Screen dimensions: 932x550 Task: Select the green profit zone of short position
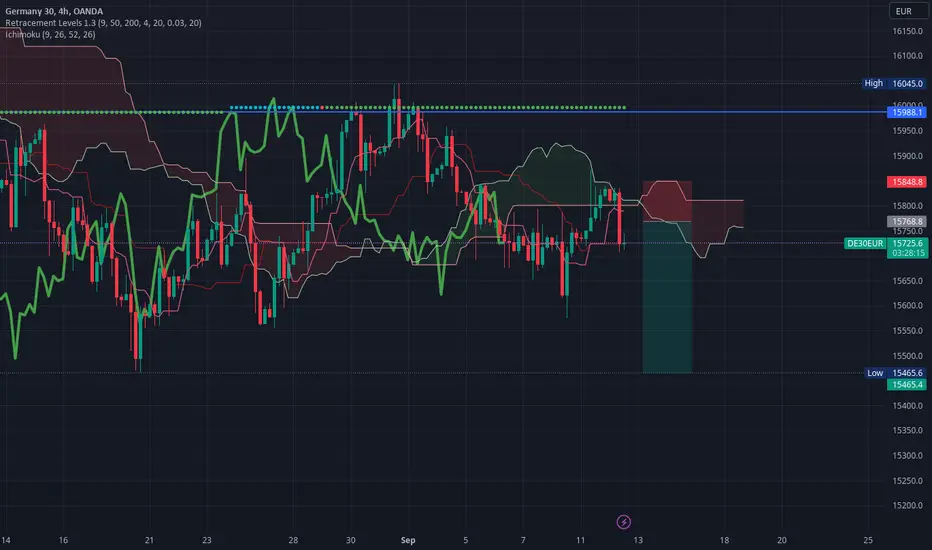tap(667, 297)
